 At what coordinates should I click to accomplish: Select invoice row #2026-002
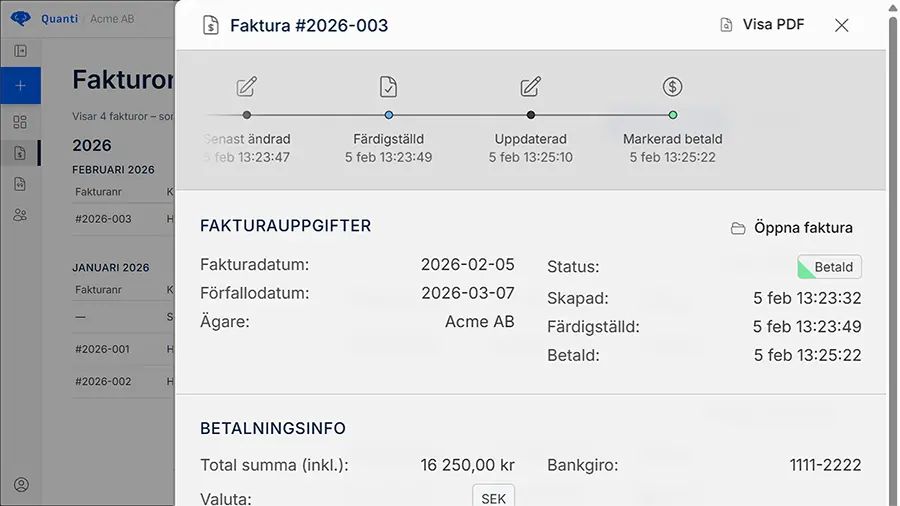click(123, 381)
